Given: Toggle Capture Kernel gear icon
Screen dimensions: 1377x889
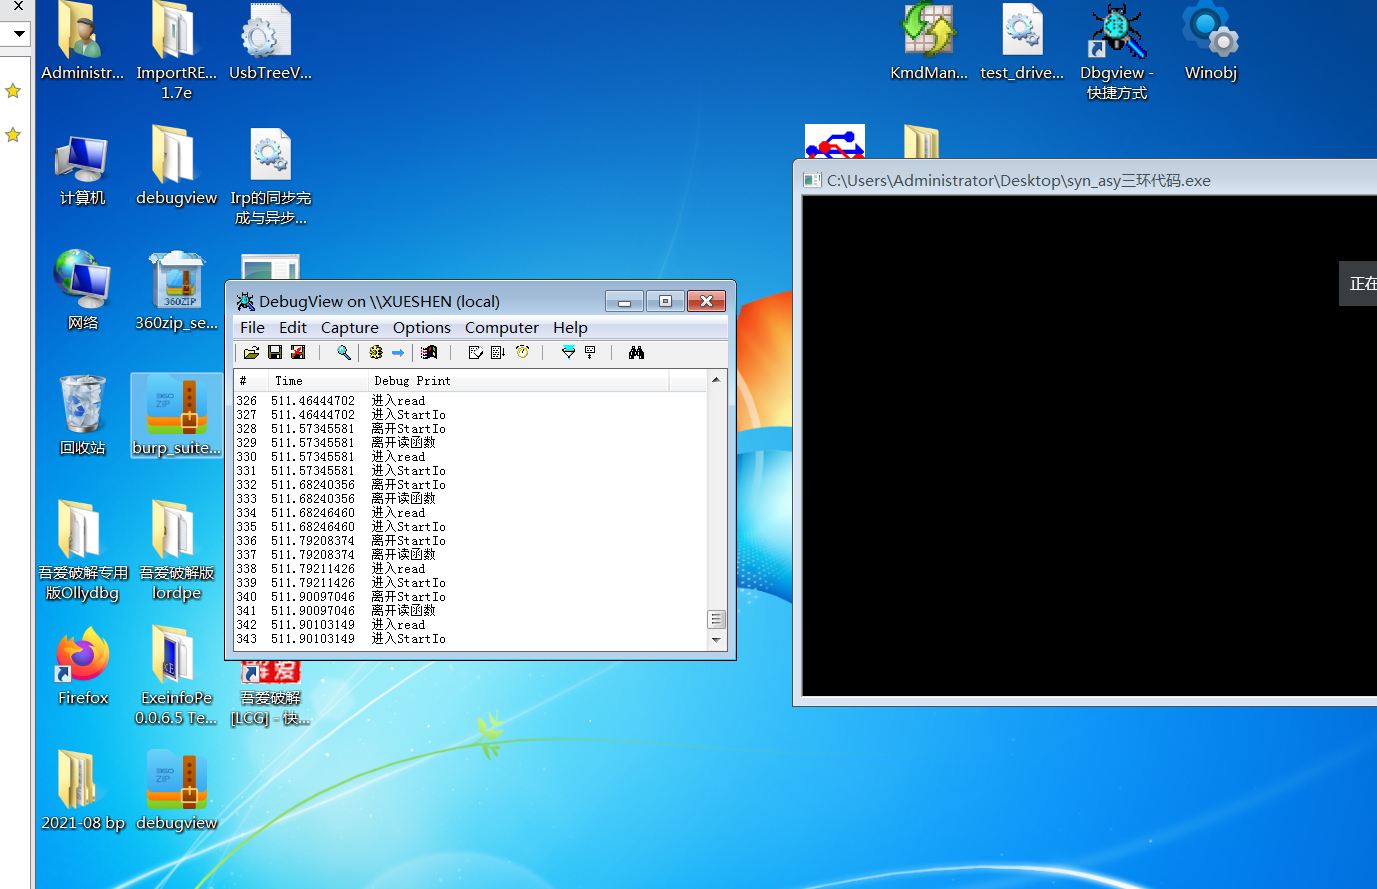Looking at the screenshot, I should click(x=376, y=353).
